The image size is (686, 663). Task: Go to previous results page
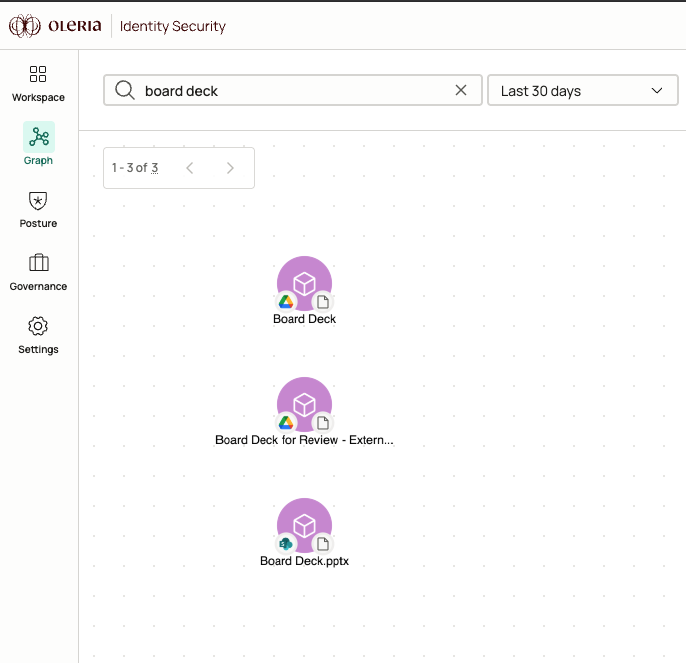(189, 168)
